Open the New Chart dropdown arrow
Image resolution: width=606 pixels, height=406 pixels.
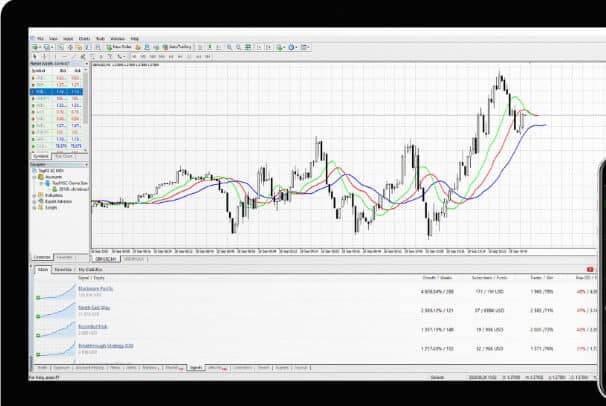(40, 47)
